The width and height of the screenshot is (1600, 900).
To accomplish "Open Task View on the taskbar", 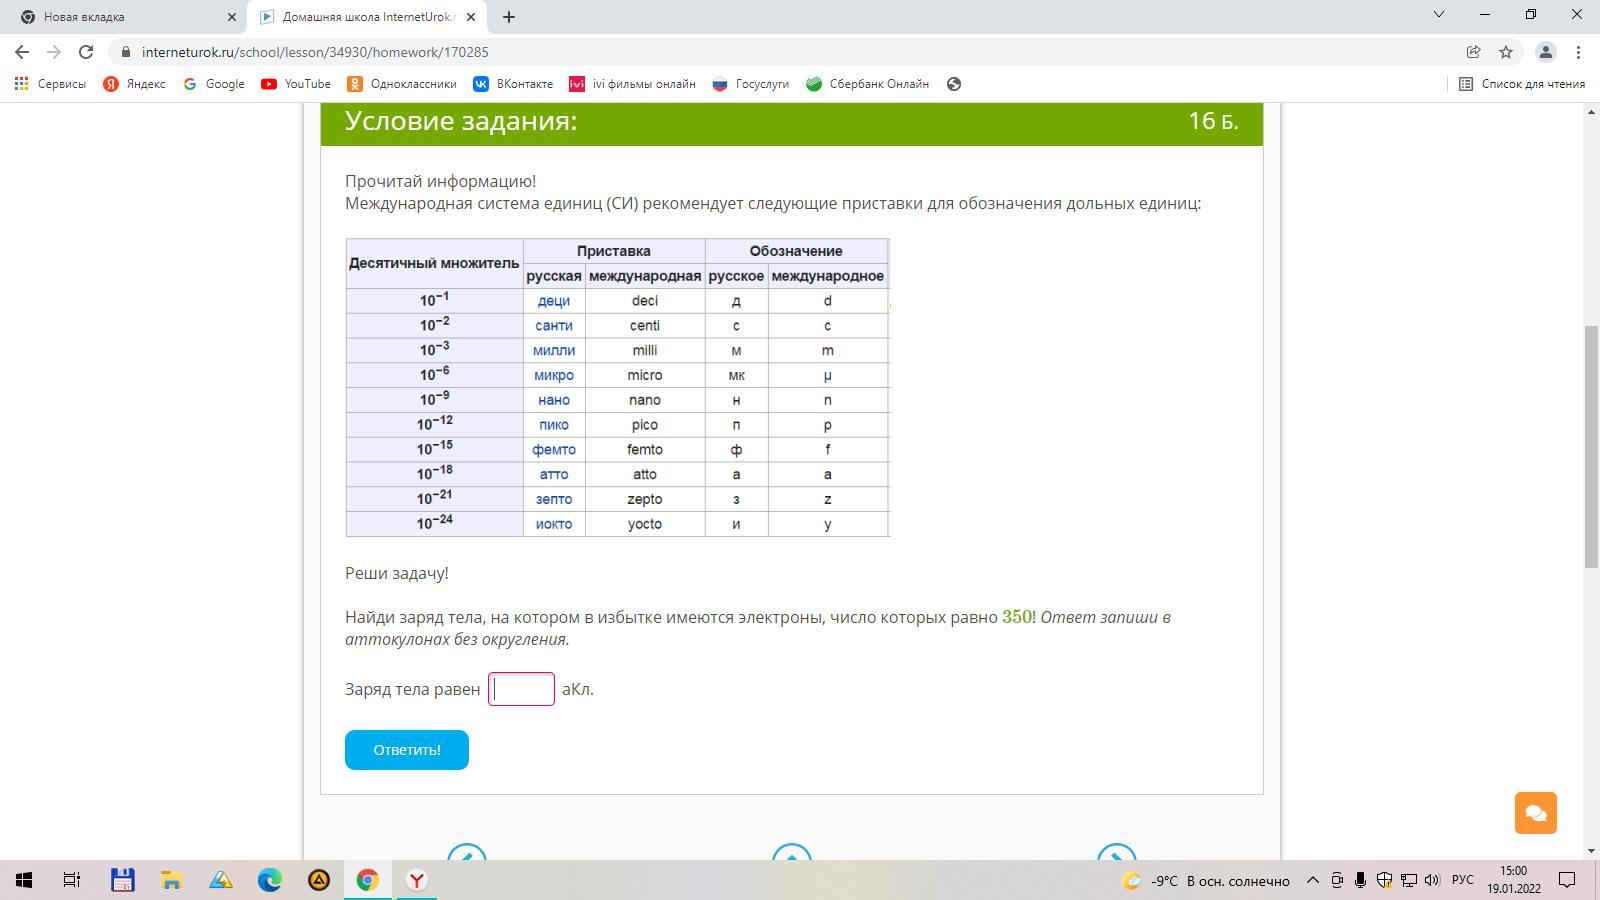I will click(x=72, y=880).
